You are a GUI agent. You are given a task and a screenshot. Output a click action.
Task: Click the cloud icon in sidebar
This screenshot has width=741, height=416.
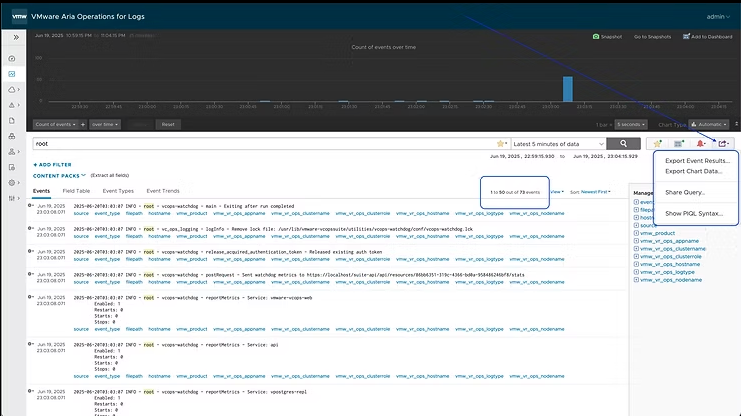pyautogui.click(x=12, y=89)
